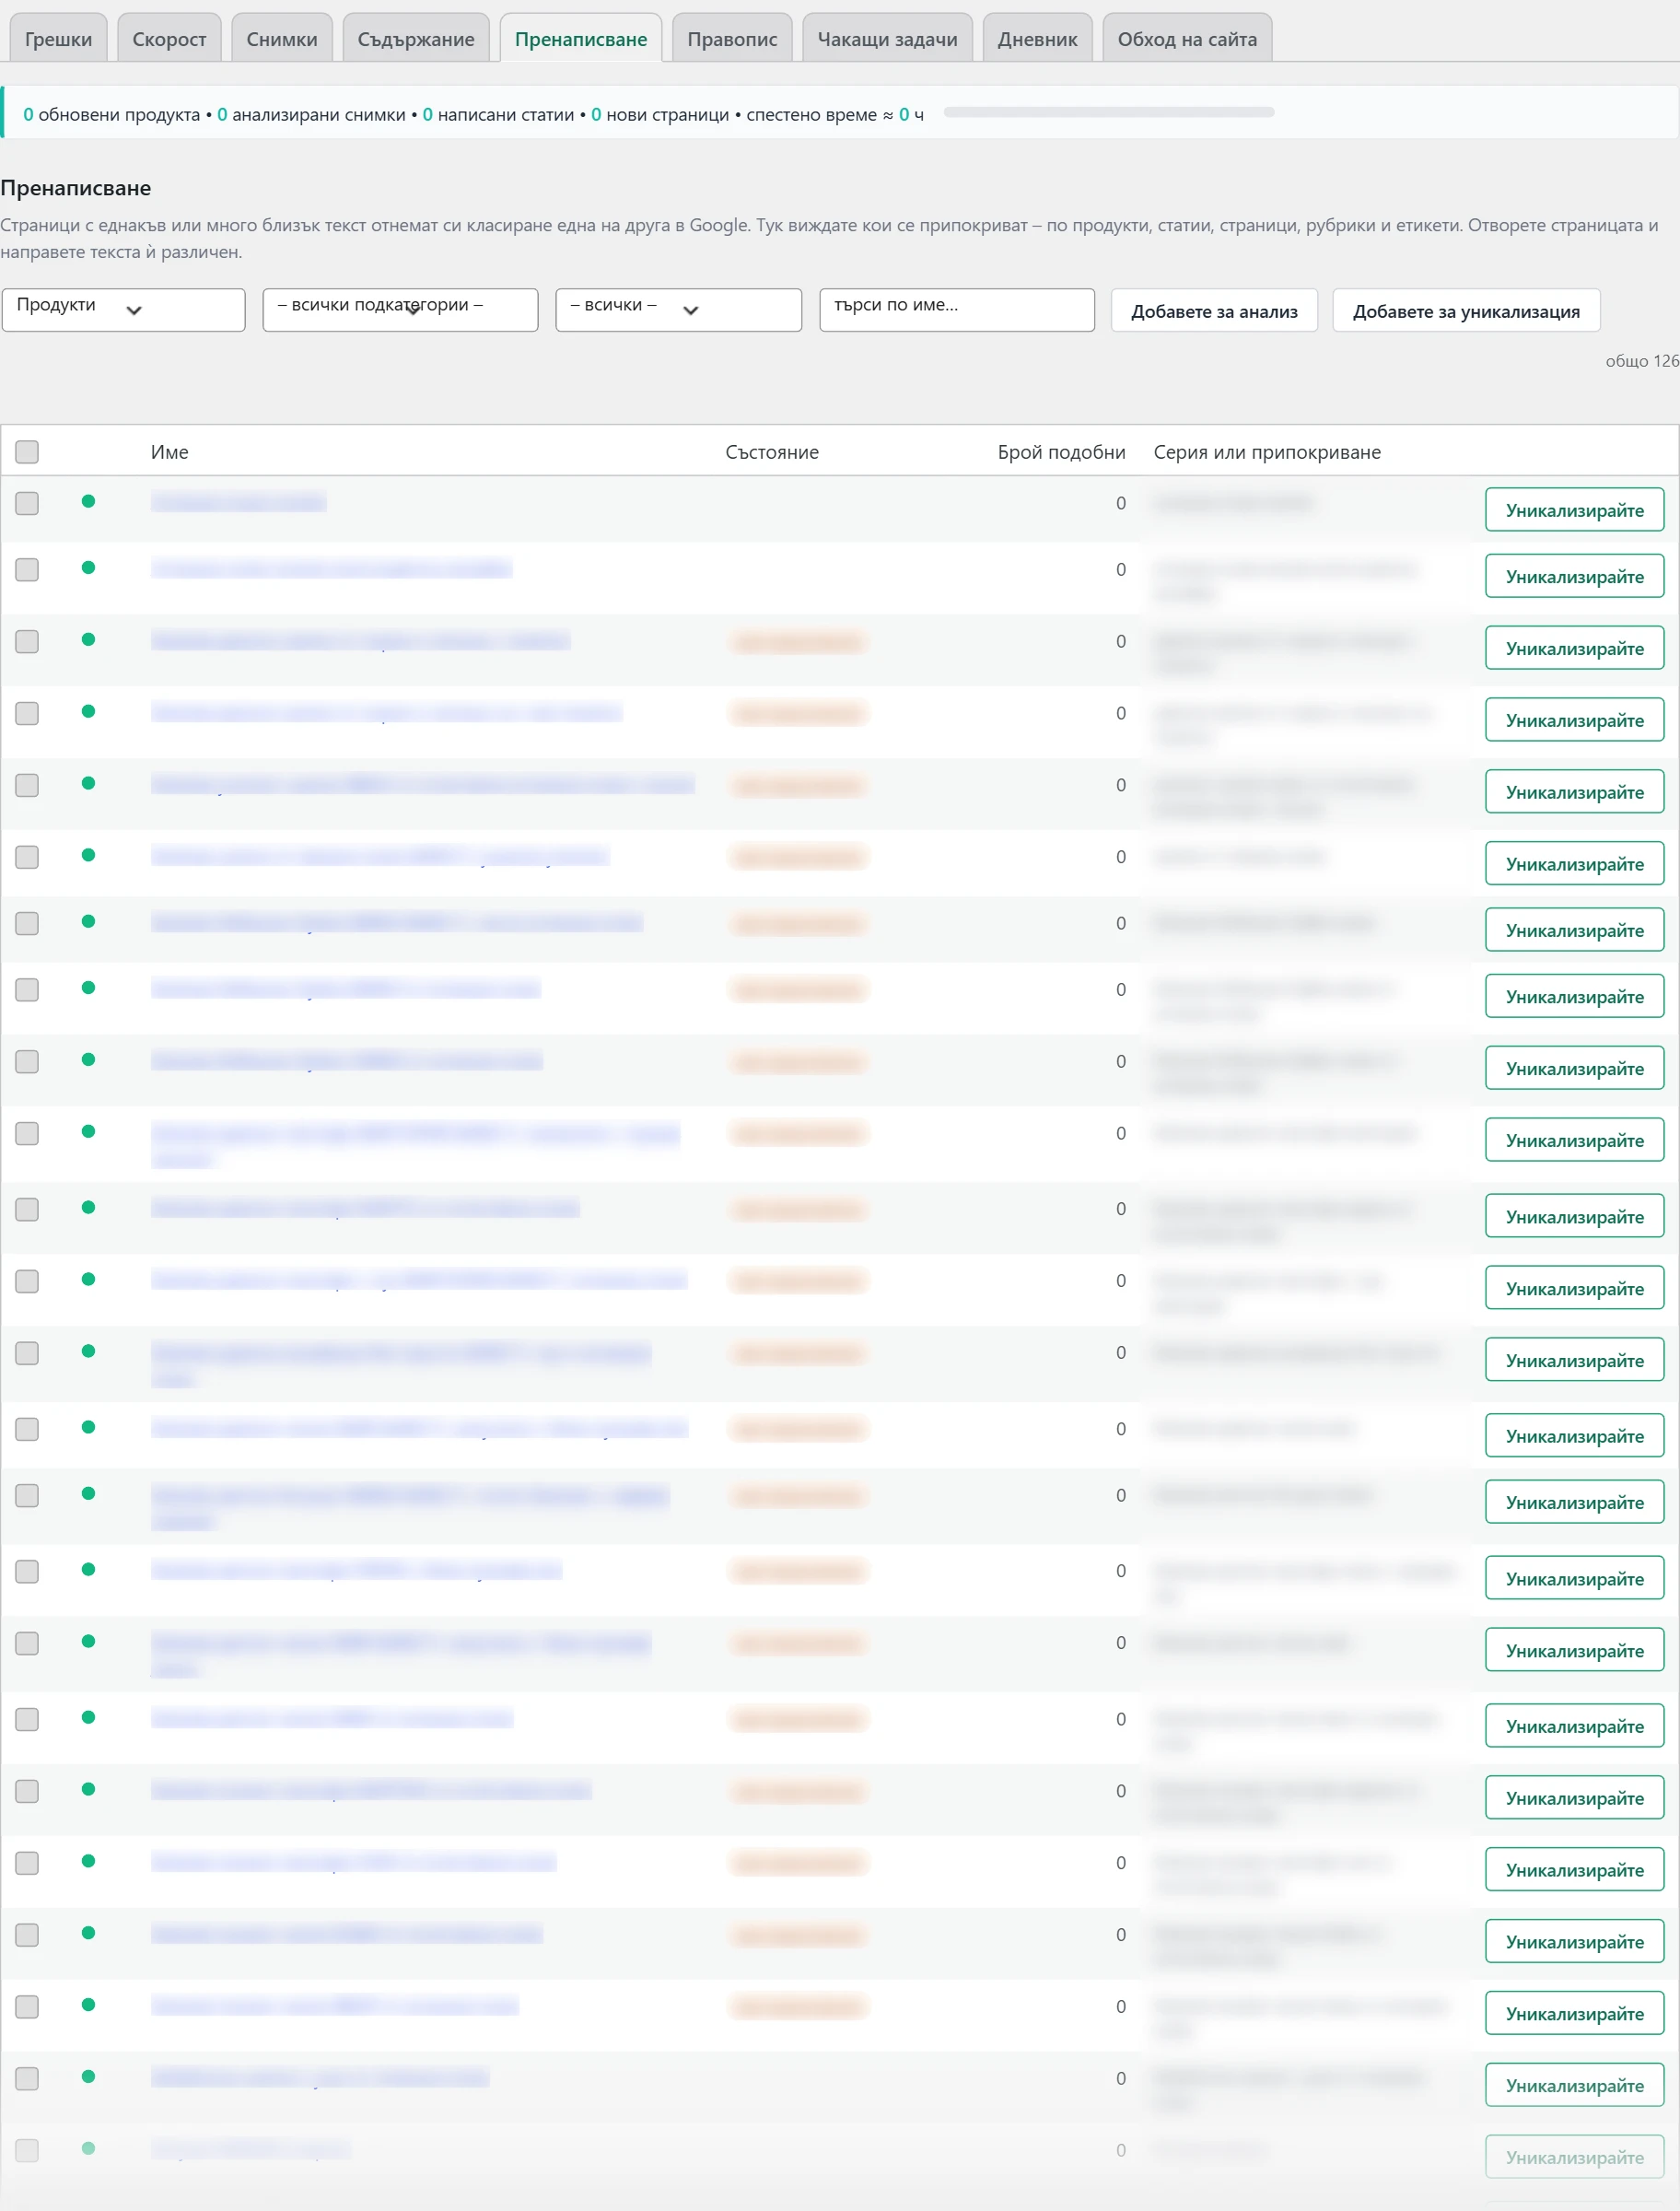Click the Брой подобни column header
This screenshot has height=2211, width=1680.
pyautogui.click(x=1061, y=452)
